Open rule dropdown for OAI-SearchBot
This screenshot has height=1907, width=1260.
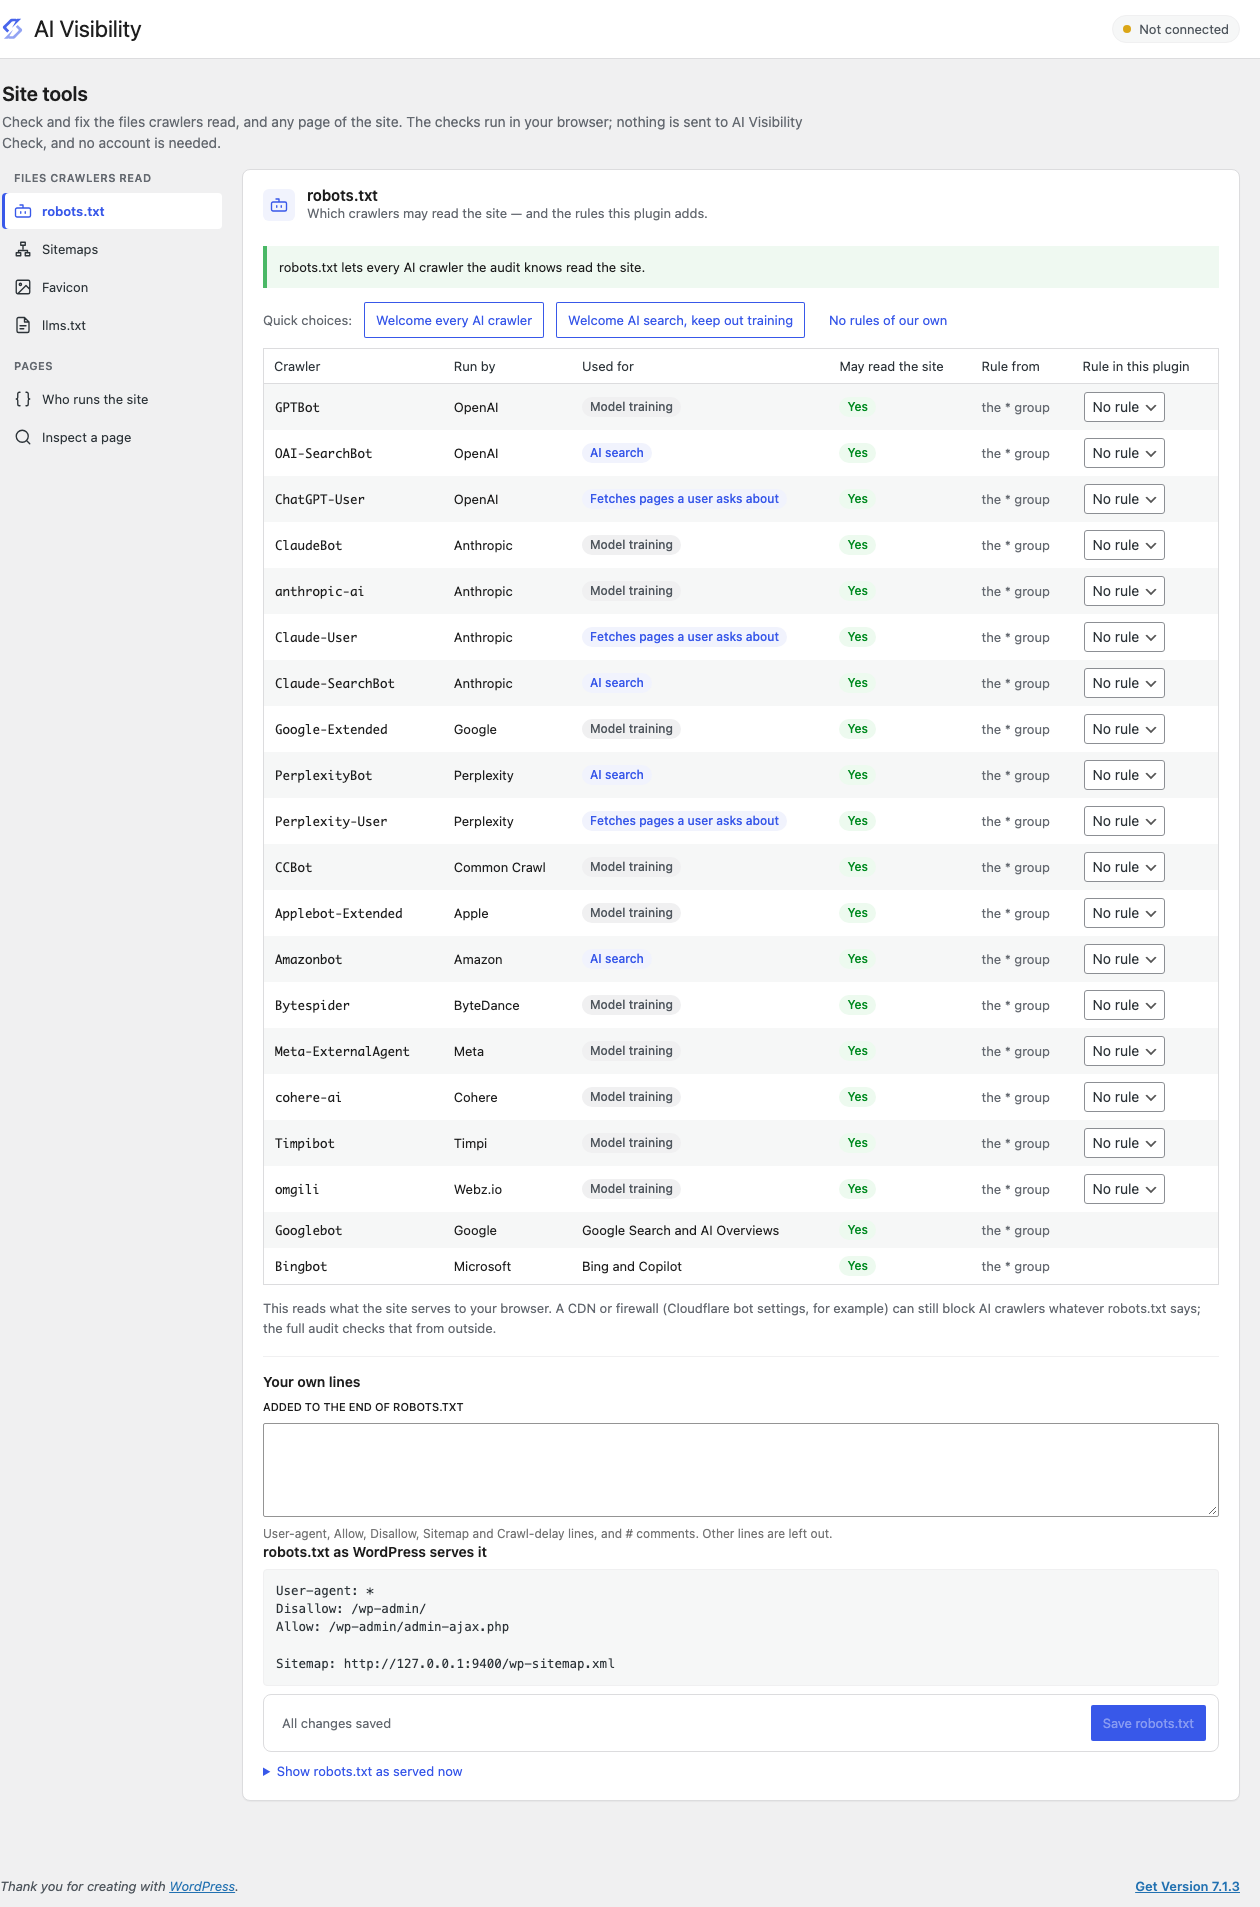(1124, 454)
